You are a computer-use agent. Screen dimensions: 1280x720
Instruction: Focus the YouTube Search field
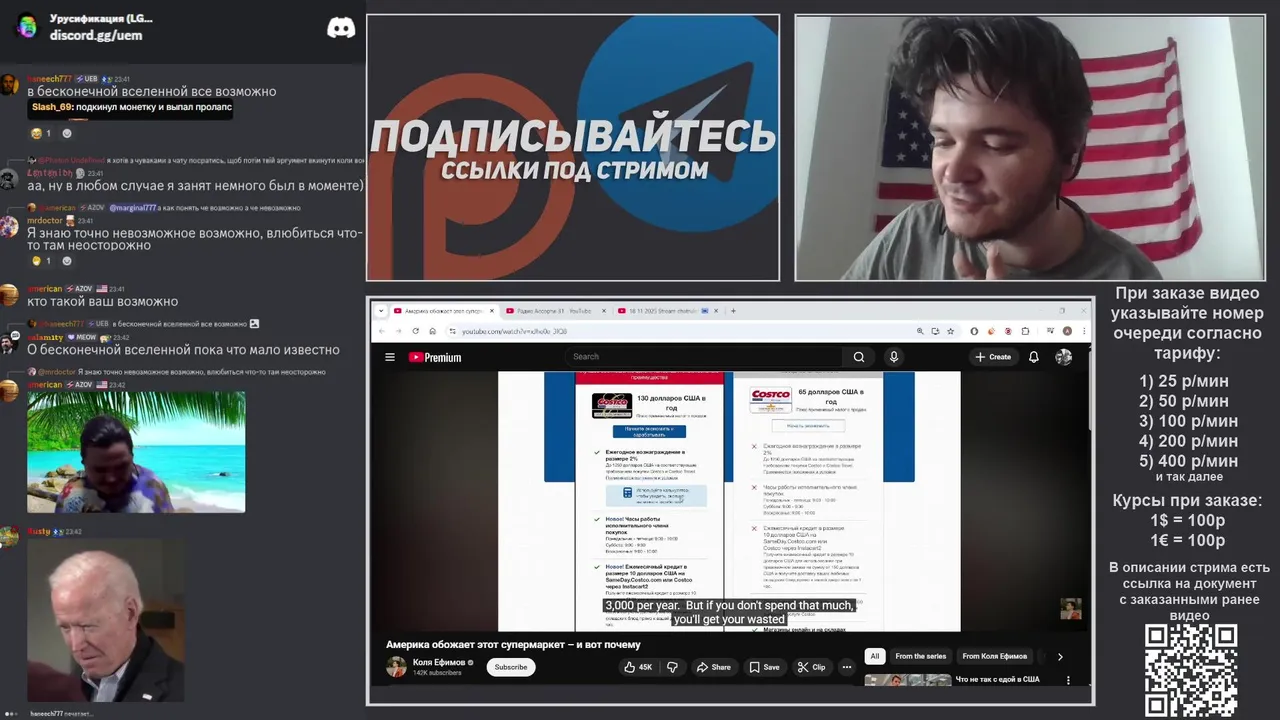(705, 357)
